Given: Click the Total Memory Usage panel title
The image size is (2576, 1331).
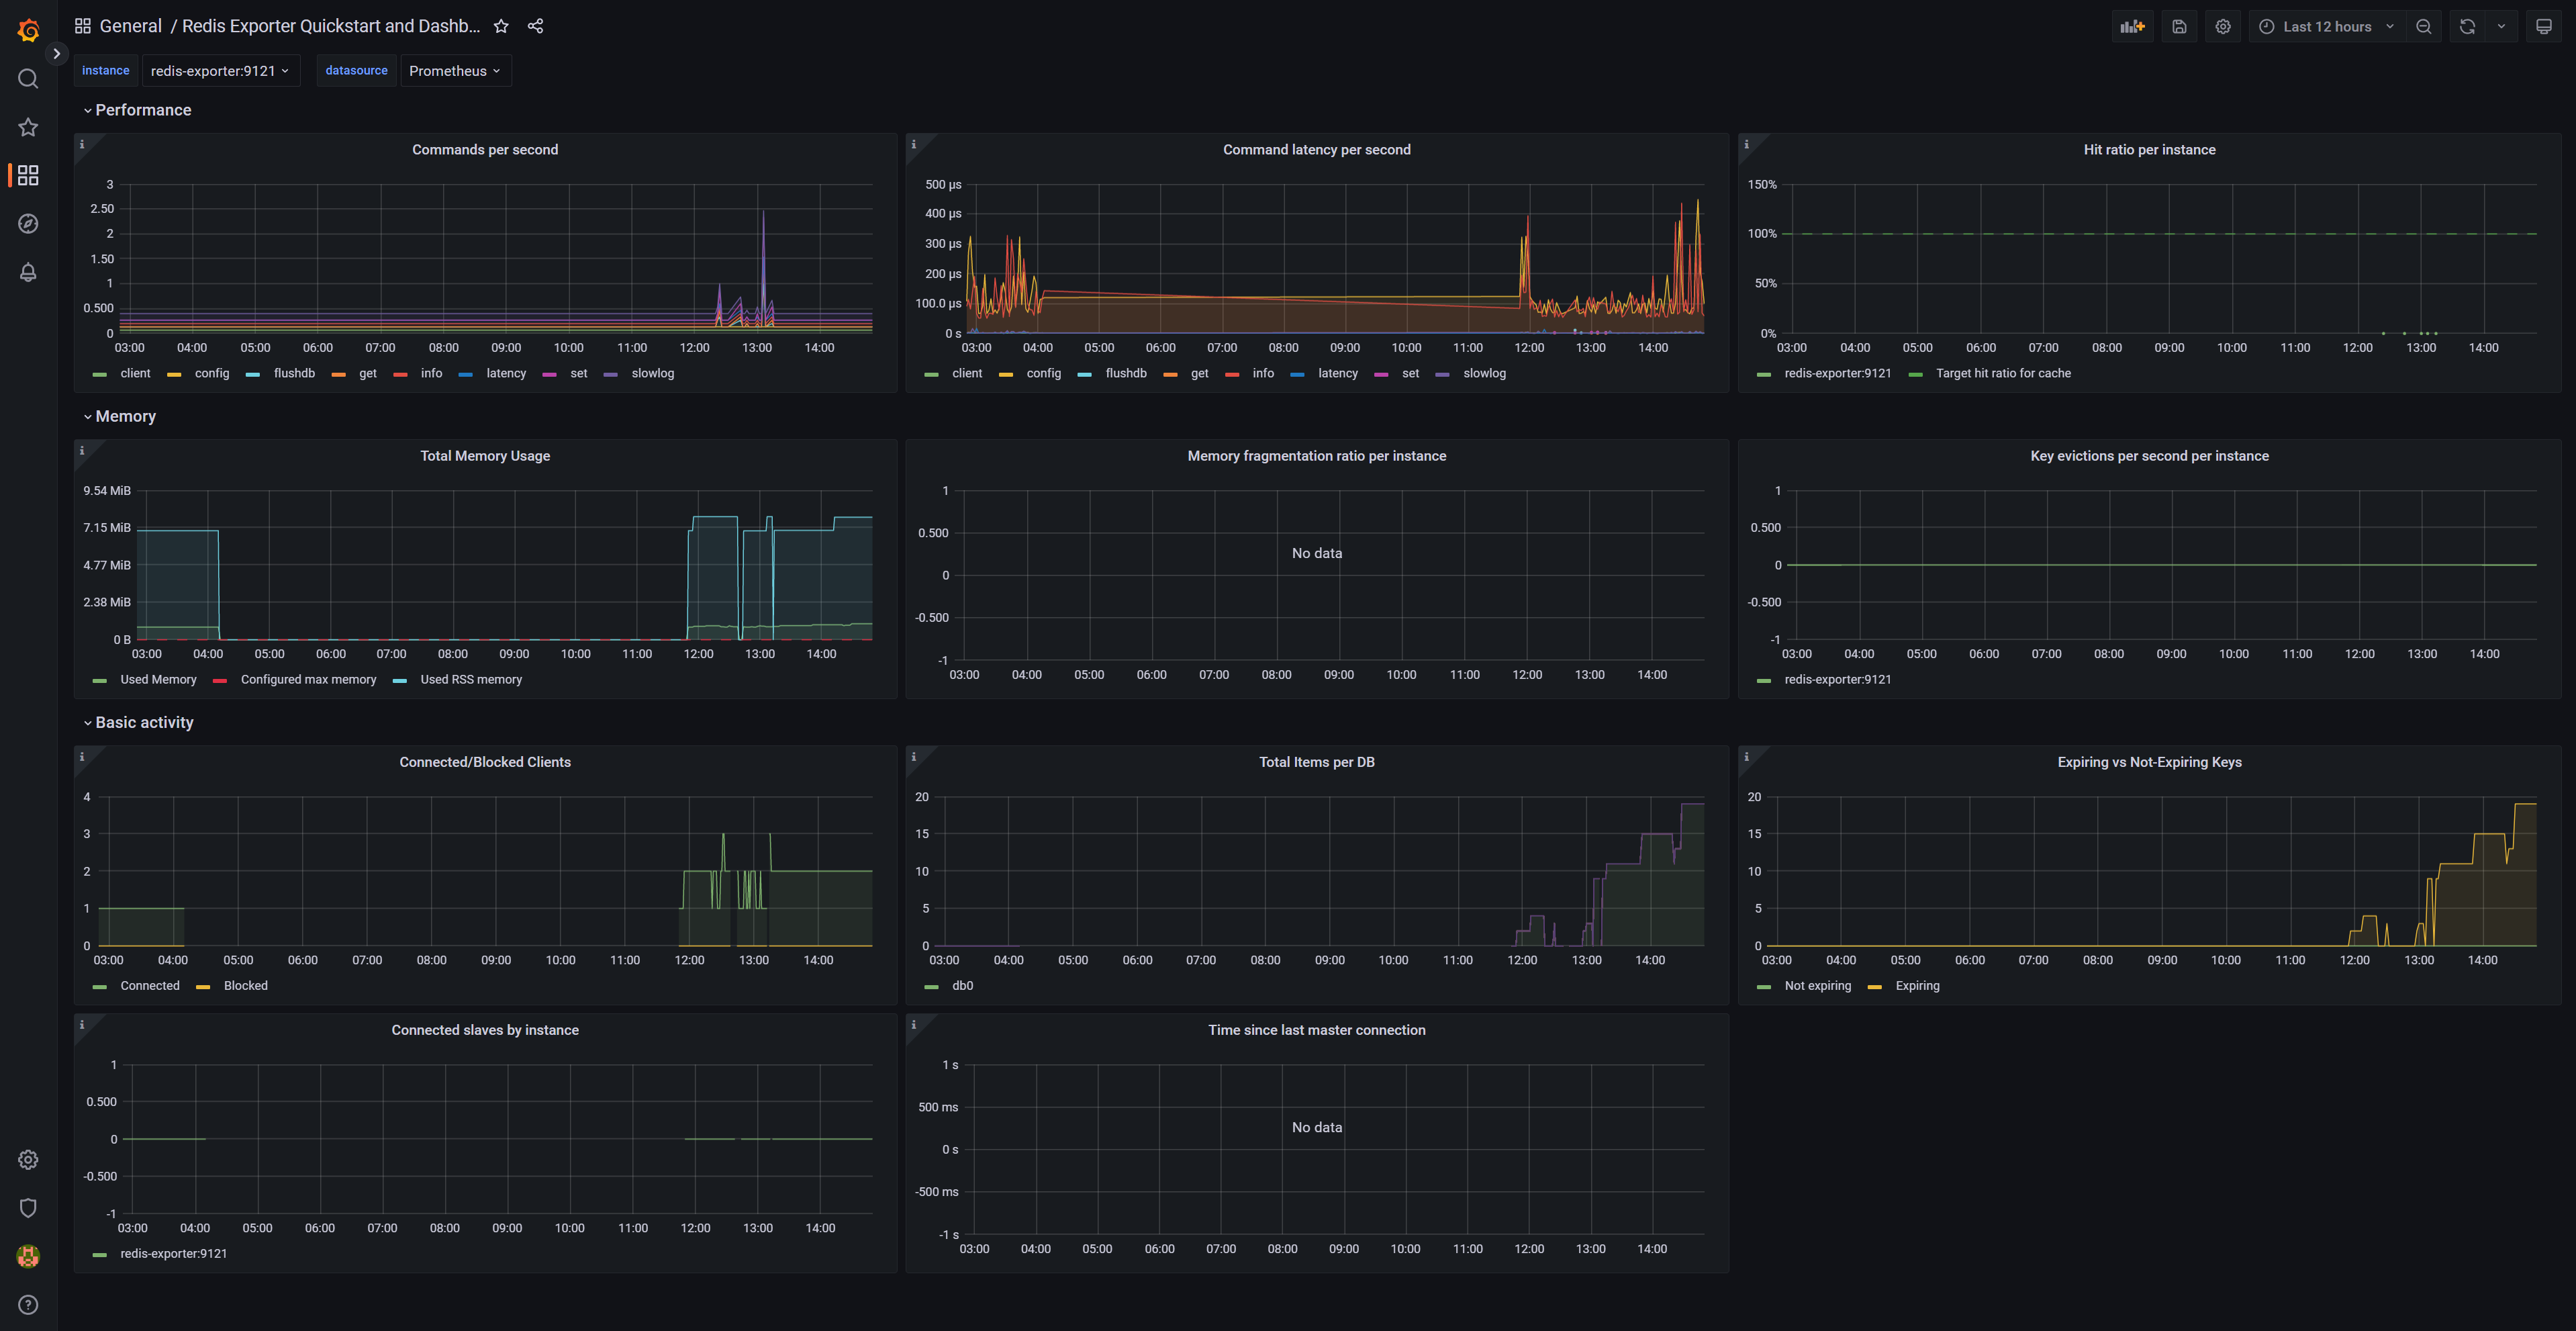Looking at the screenshot, I should tap(485, 456).
